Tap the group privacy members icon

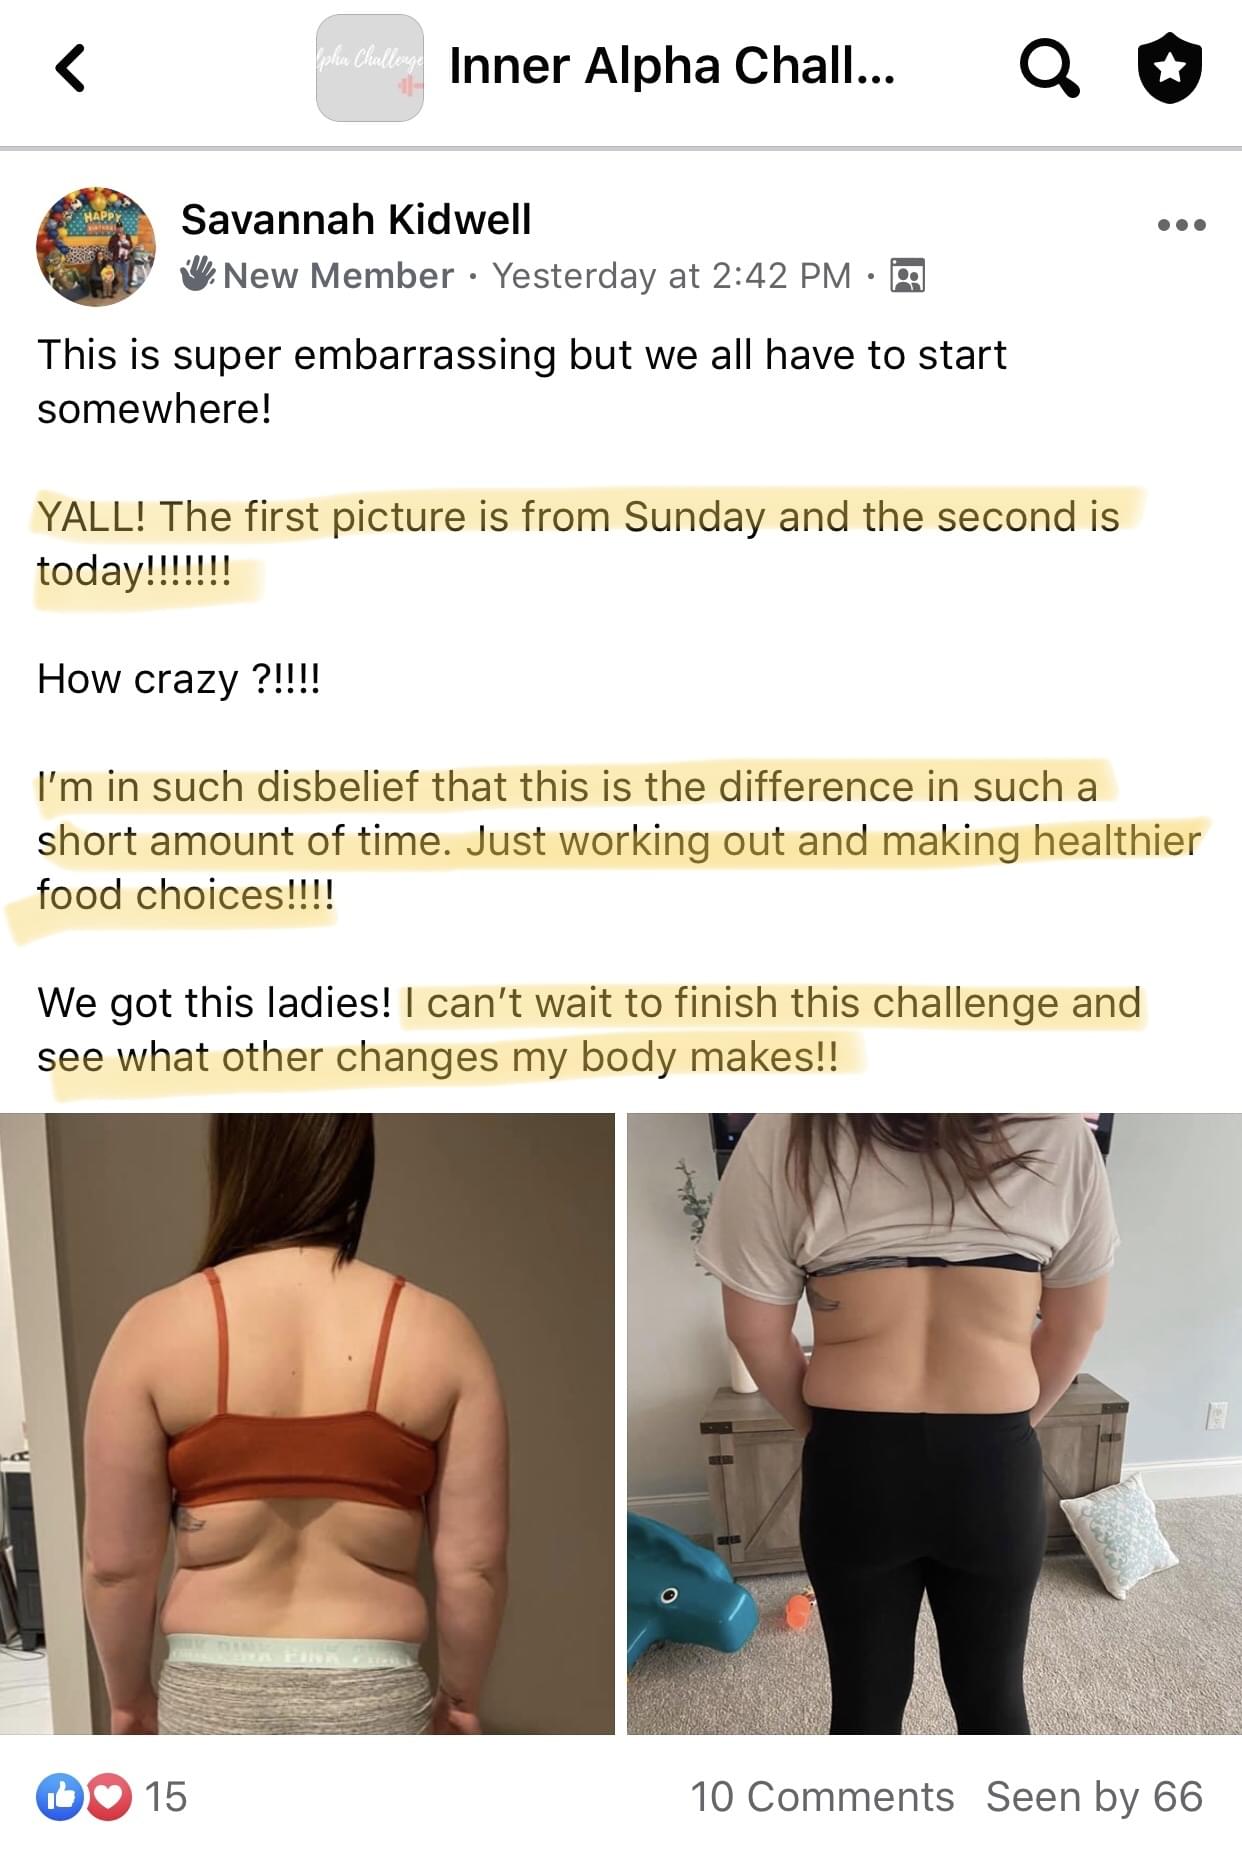pyautogui.click(x=907, y=275)
